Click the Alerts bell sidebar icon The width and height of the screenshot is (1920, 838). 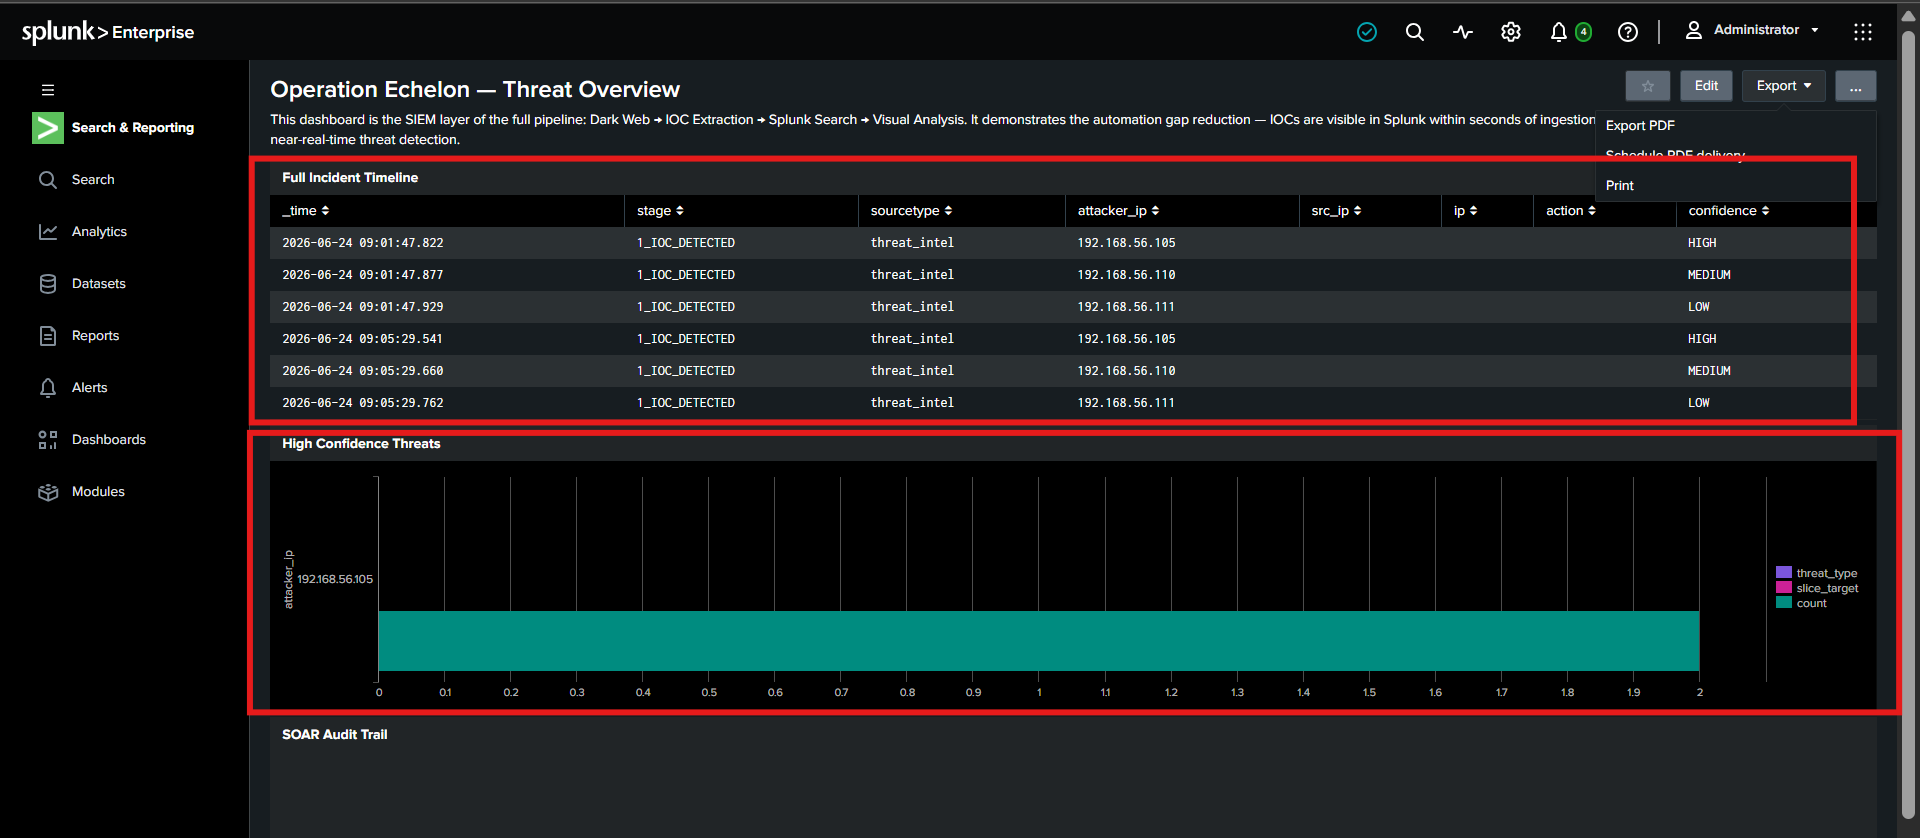47,388
